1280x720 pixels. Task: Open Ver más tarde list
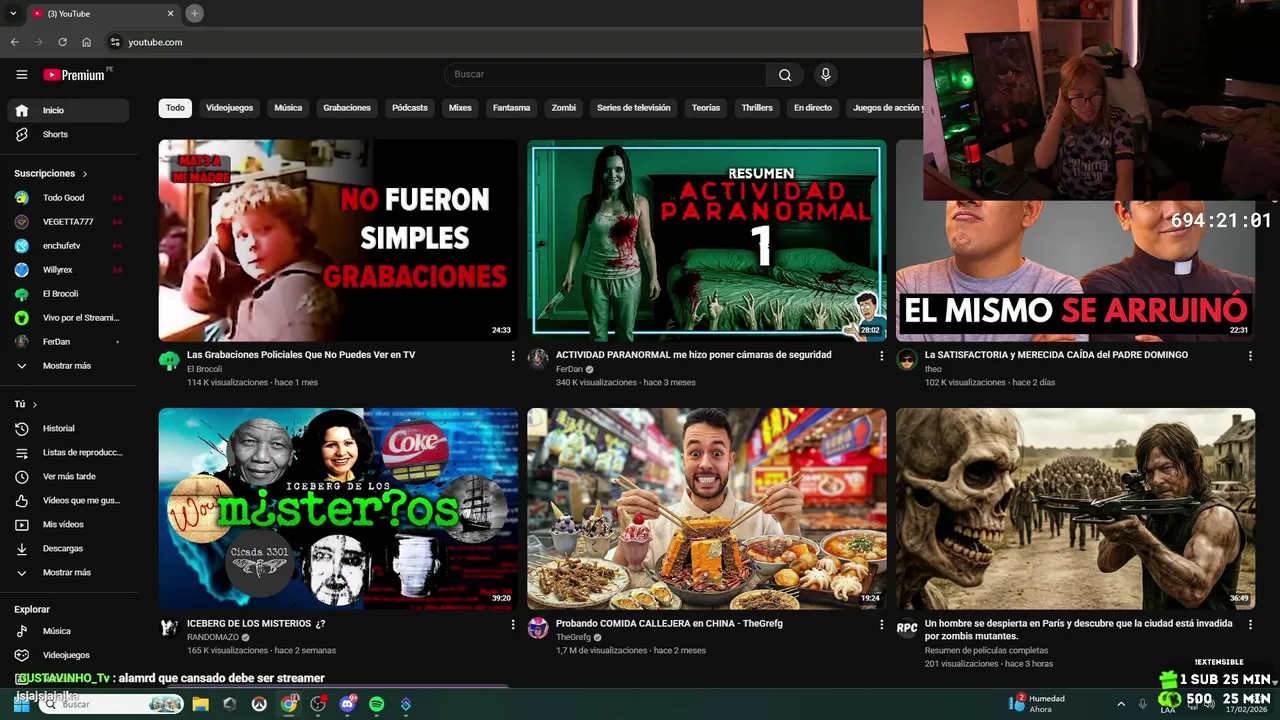click(68, 476)
